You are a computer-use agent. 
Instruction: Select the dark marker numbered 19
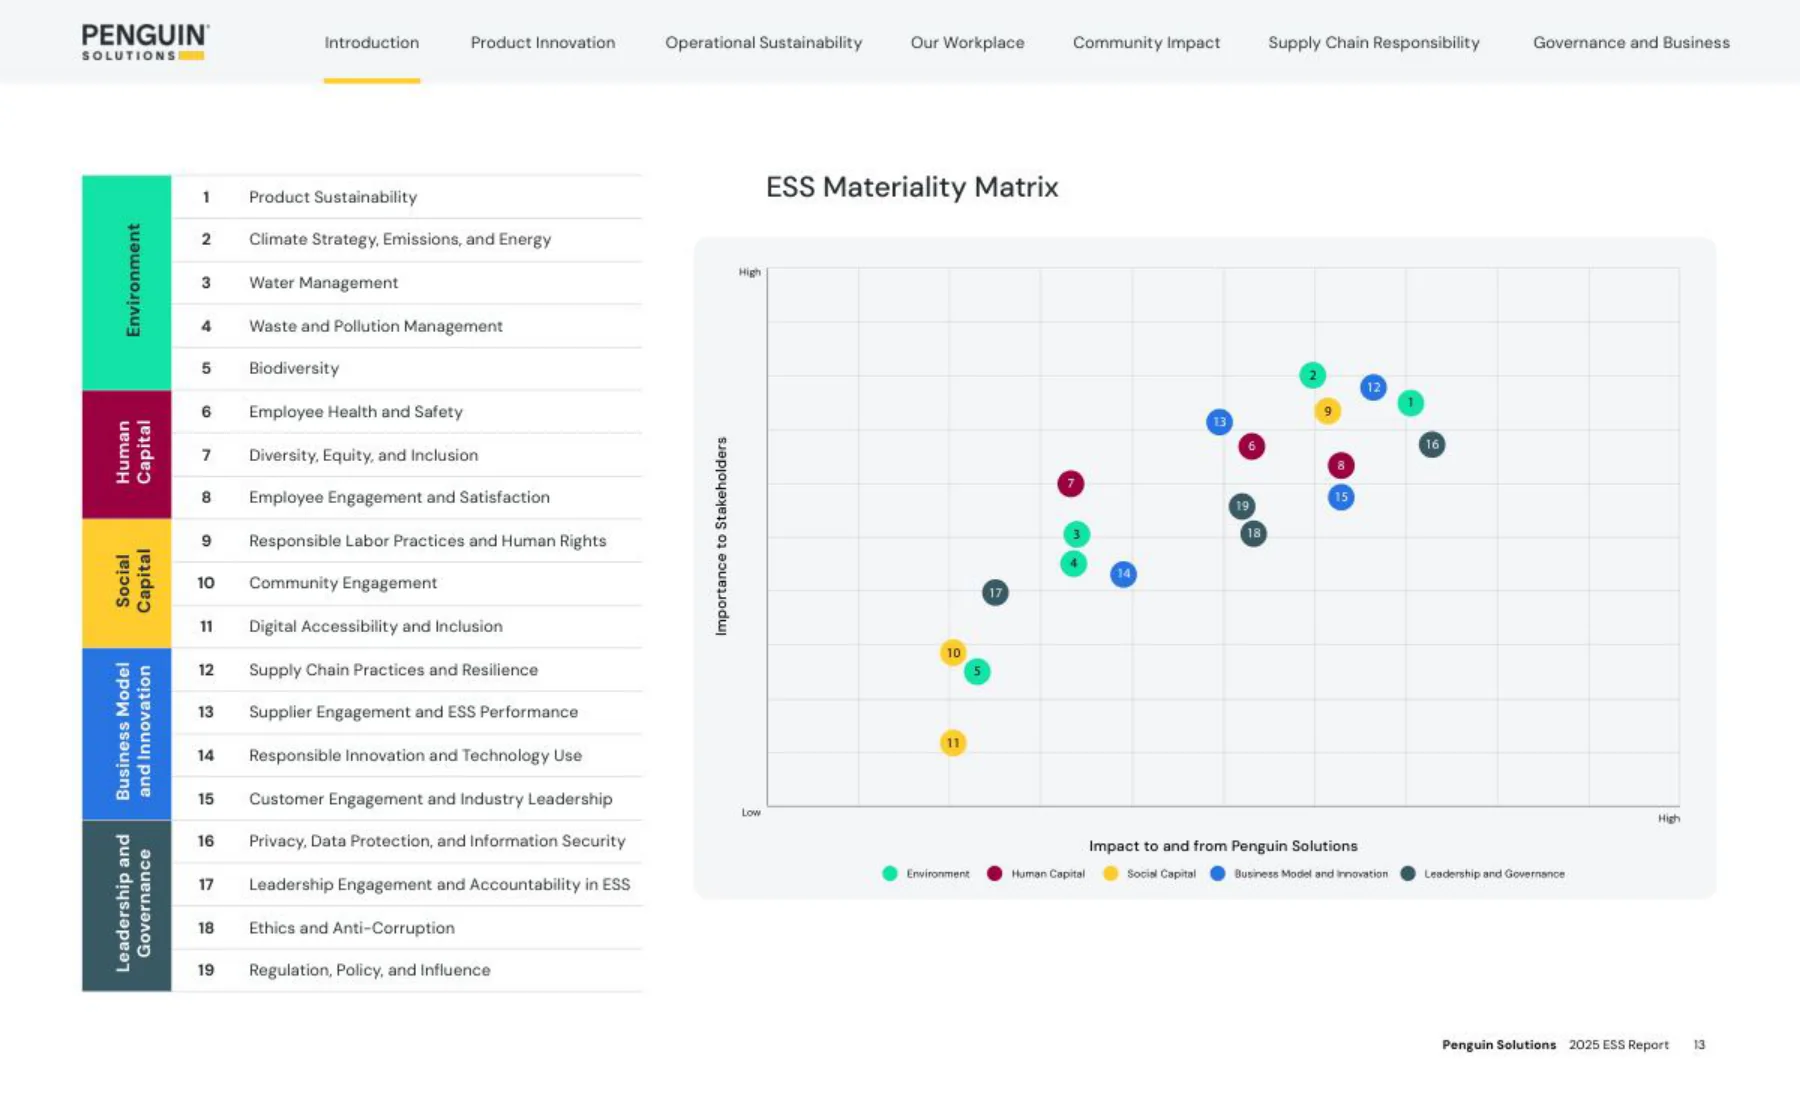(x=1242, y=506)
